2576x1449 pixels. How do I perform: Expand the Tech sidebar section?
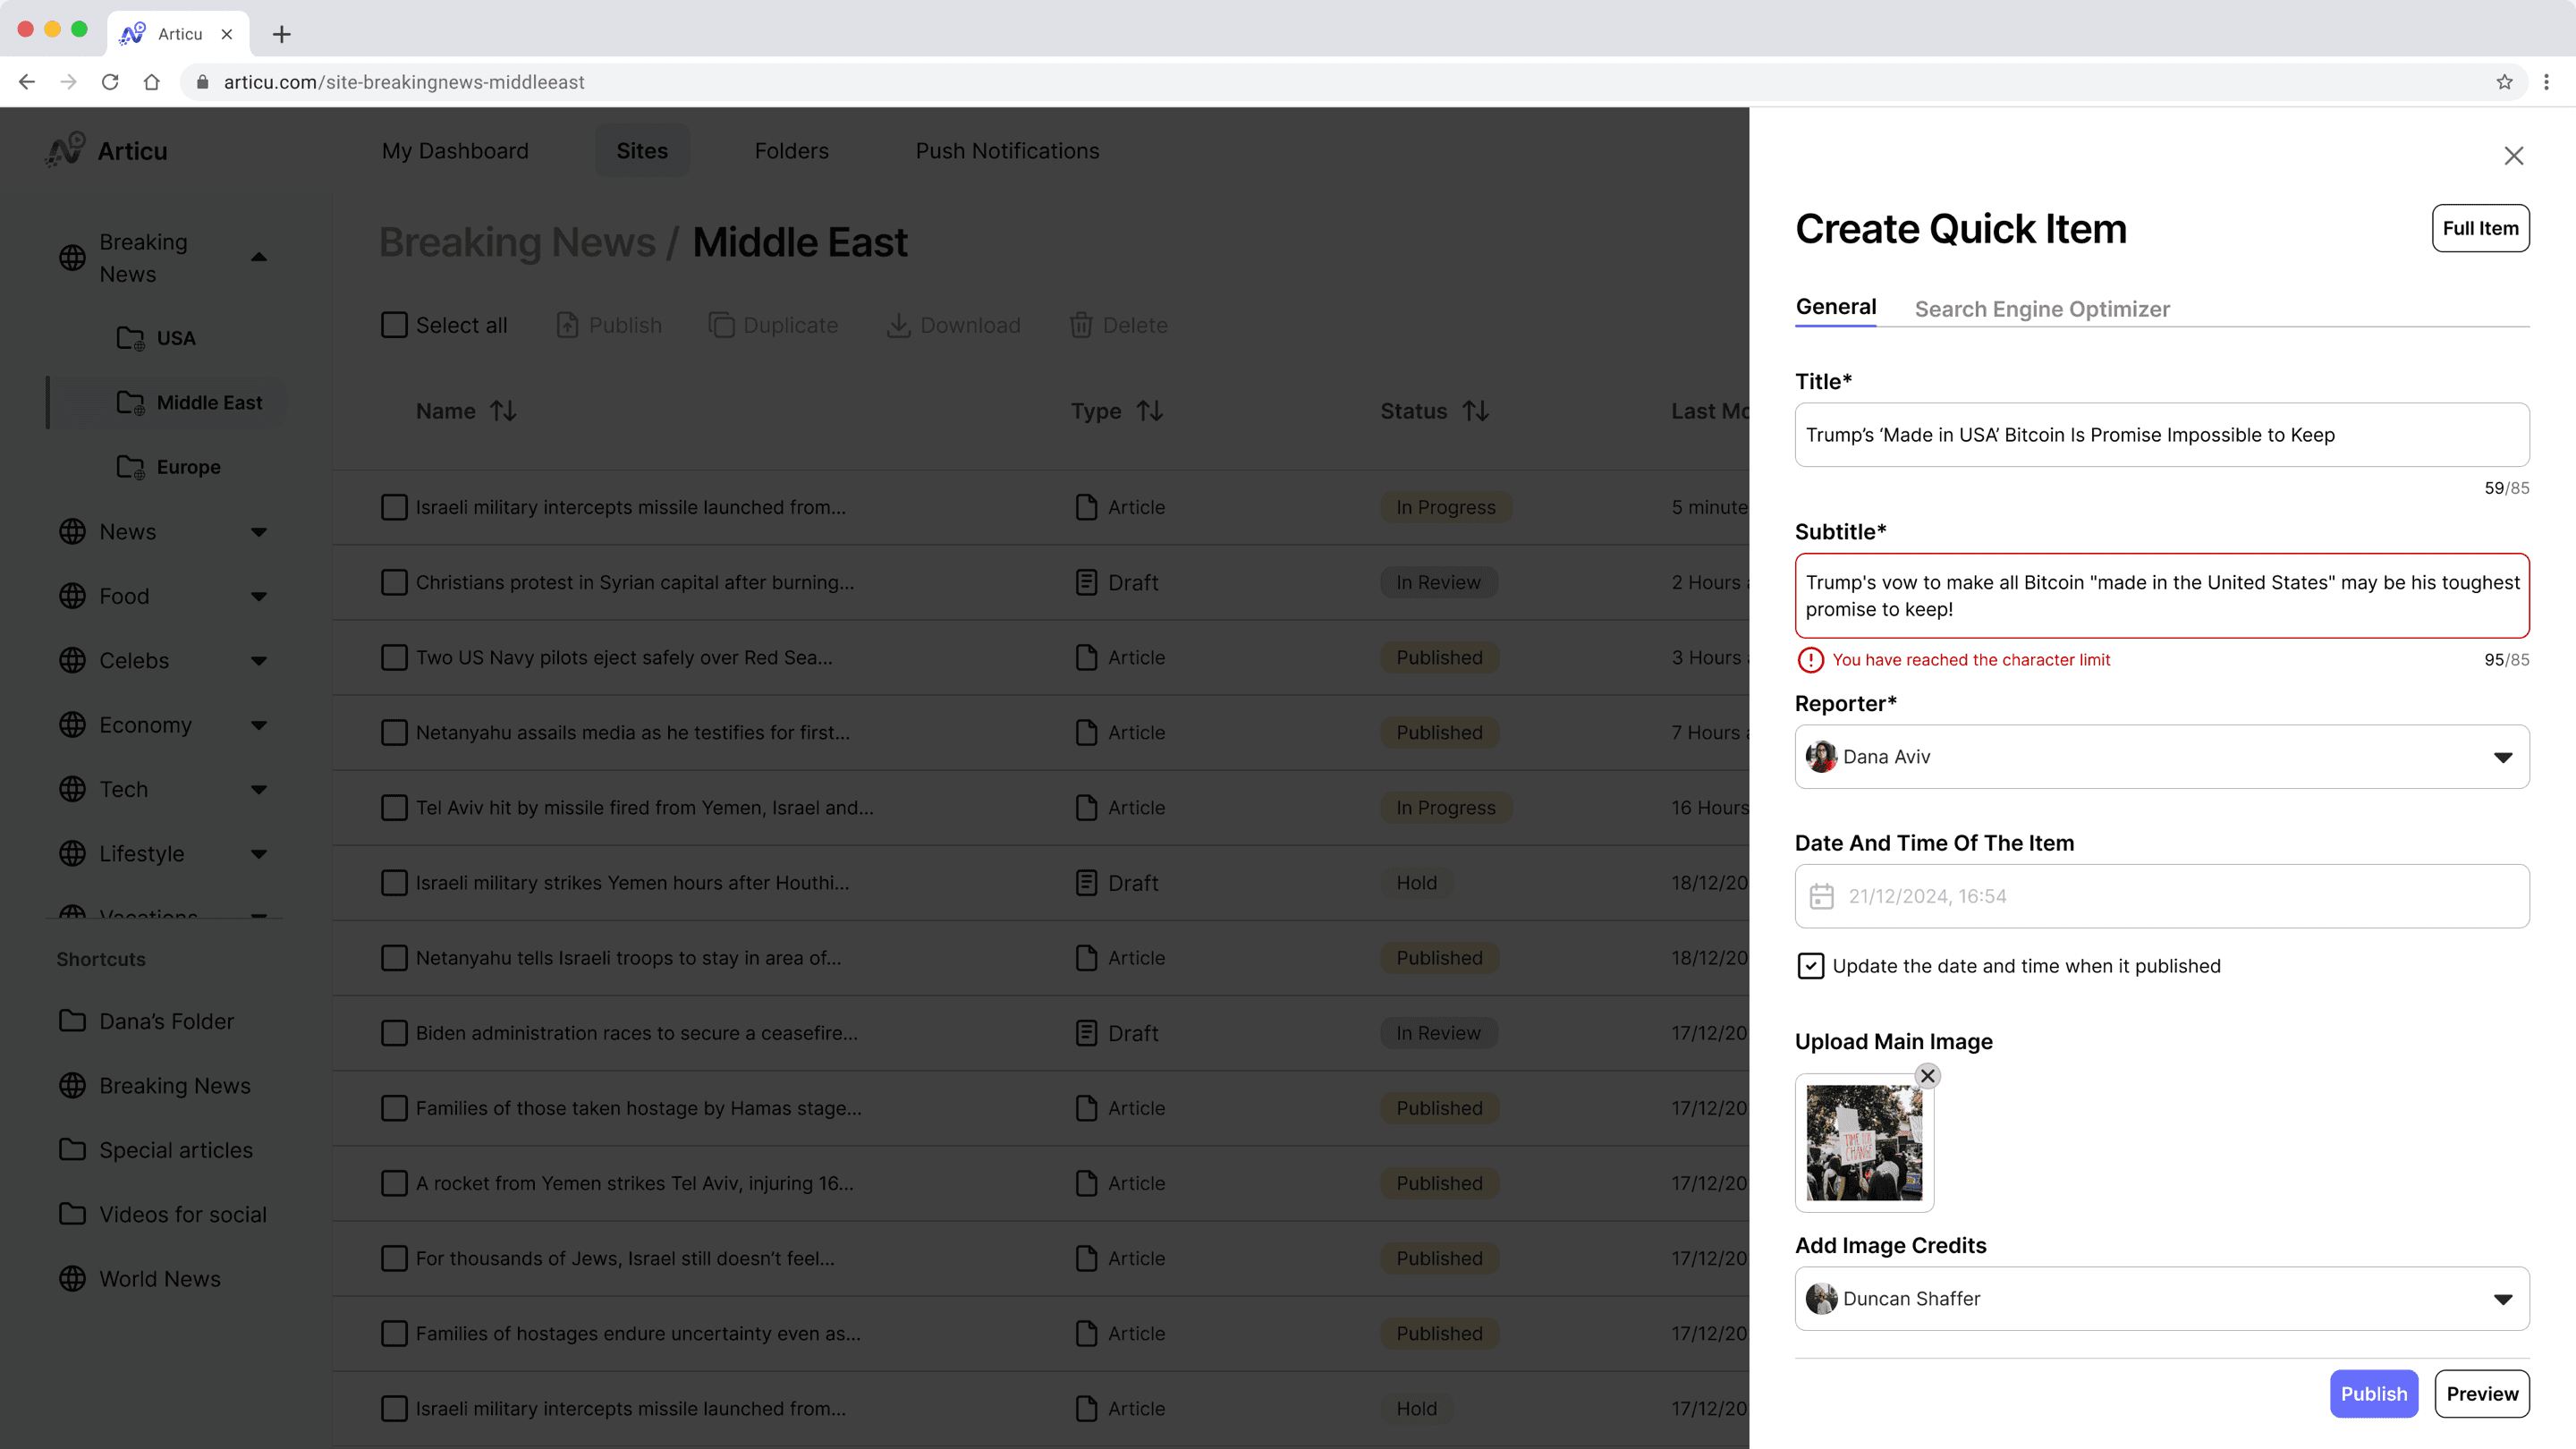click(x=259, y=790)
